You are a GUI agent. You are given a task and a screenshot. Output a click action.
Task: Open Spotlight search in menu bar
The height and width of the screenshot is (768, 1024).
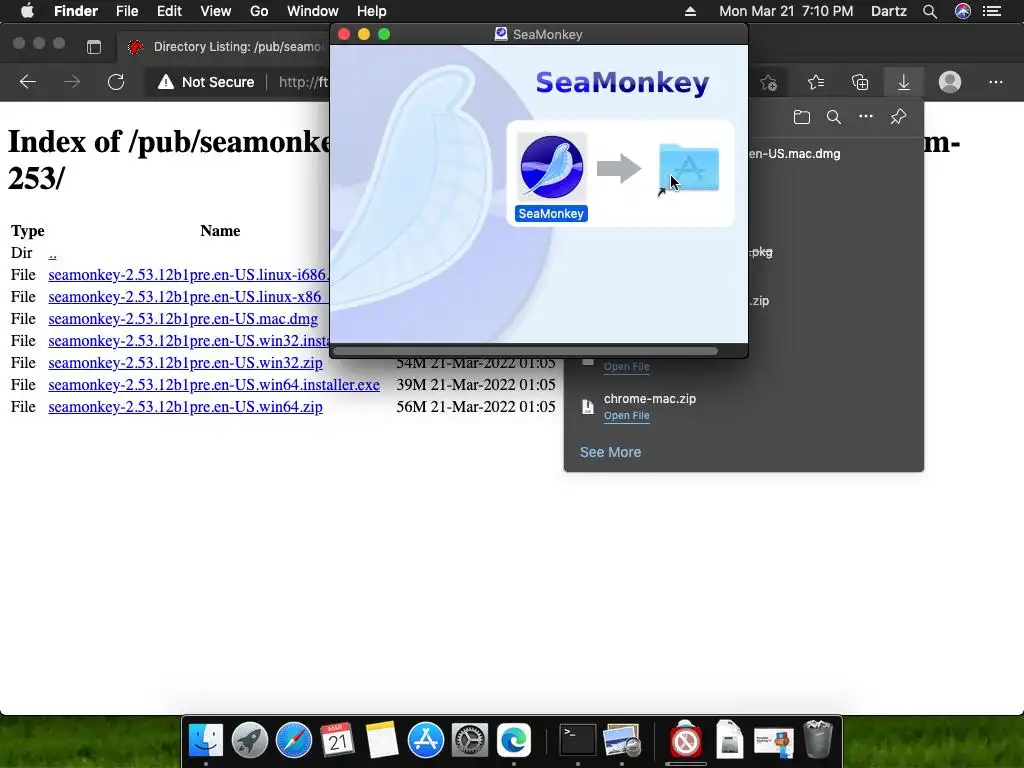click(x=930, y=11)
